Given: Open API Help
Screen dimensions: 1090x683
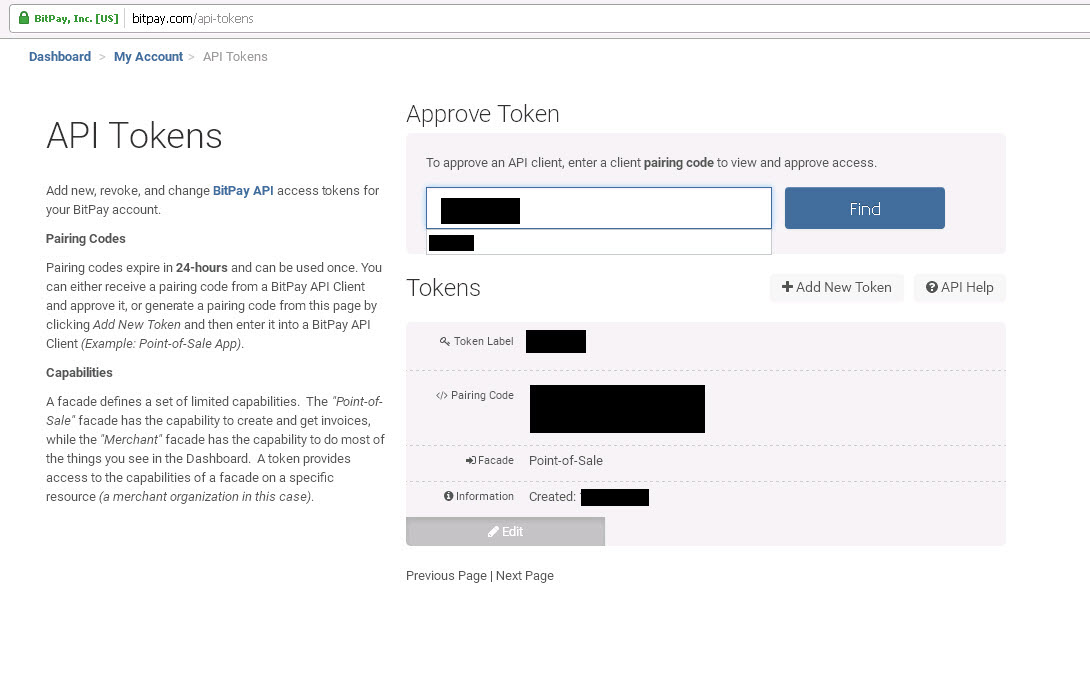Looking at the screenshot, I should point(959,287).
